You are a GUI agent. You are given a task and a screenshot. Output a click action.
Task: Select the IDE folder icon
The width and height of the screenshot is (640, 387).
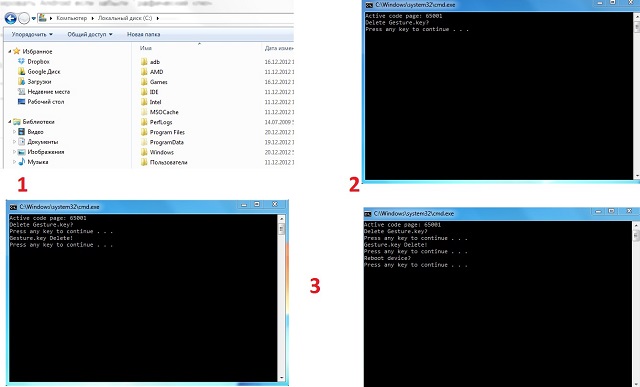click(144, 92)
